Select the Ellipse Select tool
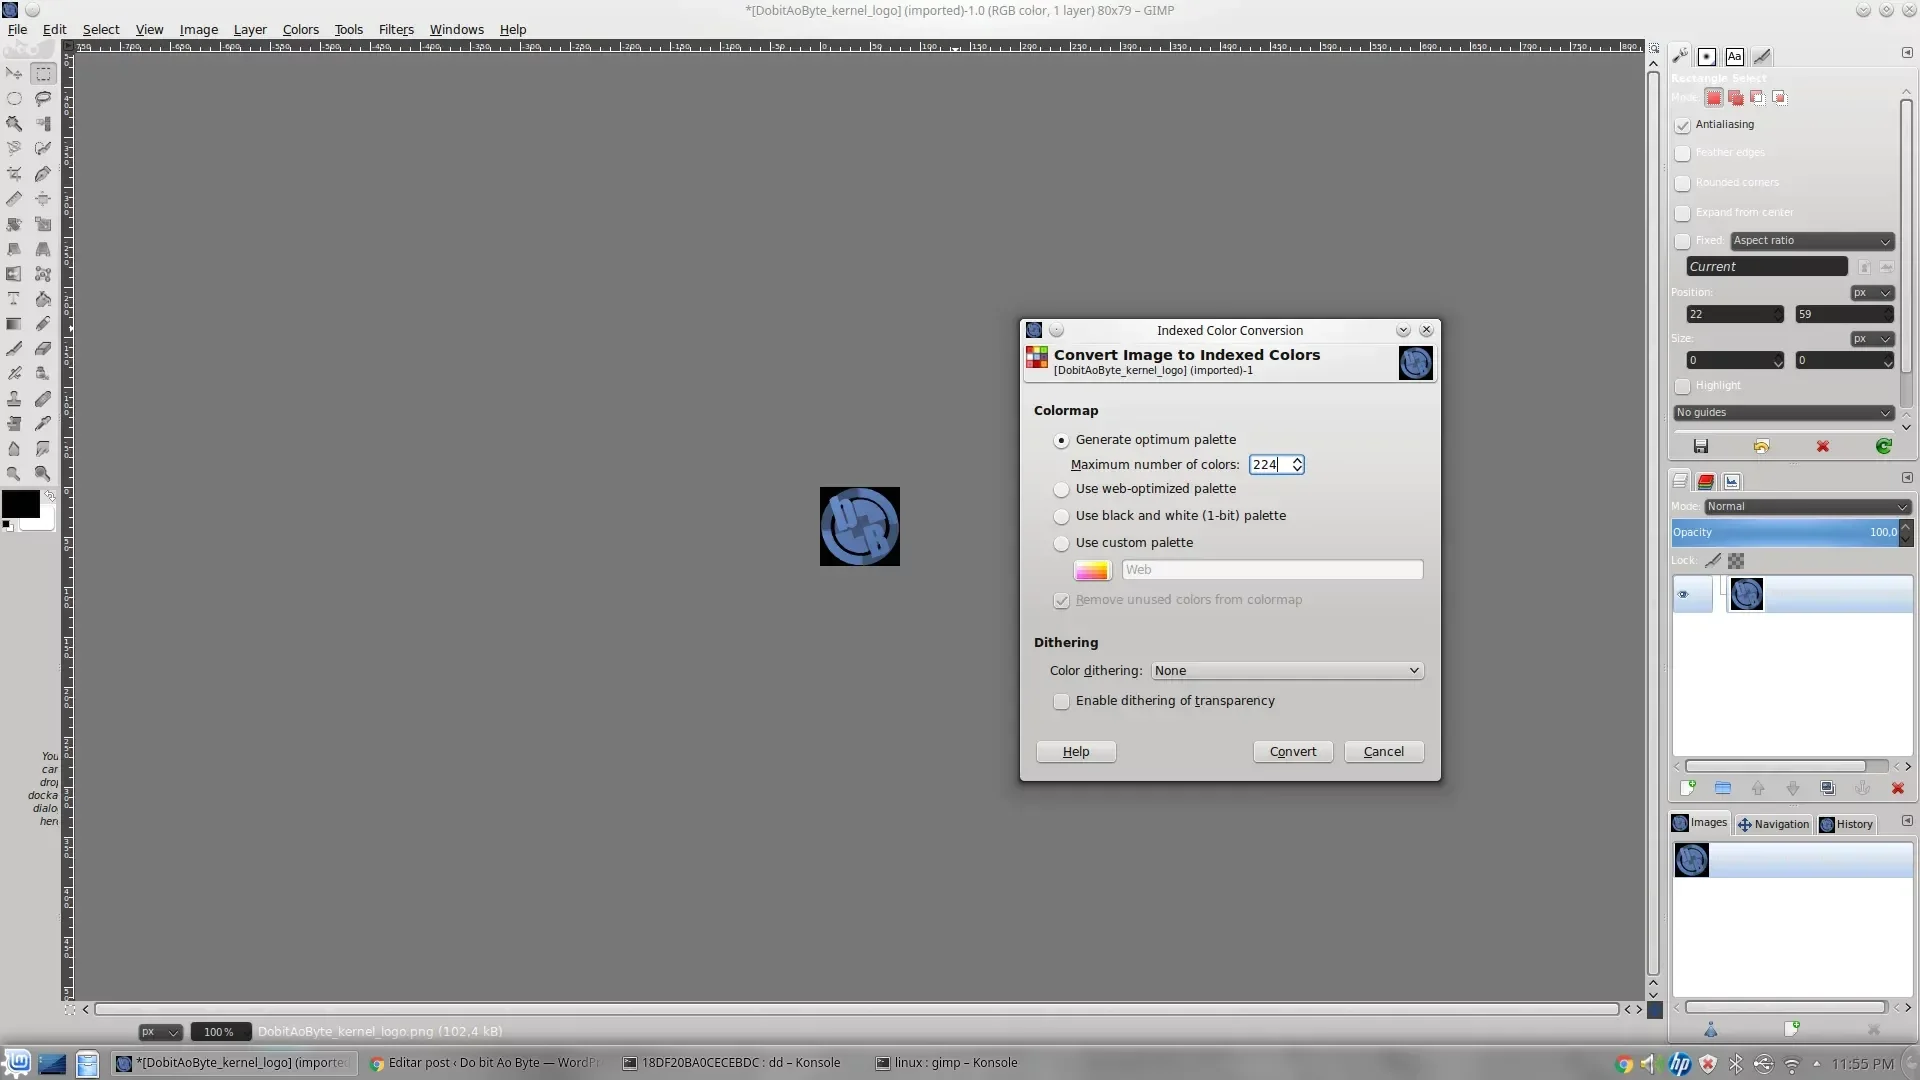1920x1080 pixels. (14, 99)
